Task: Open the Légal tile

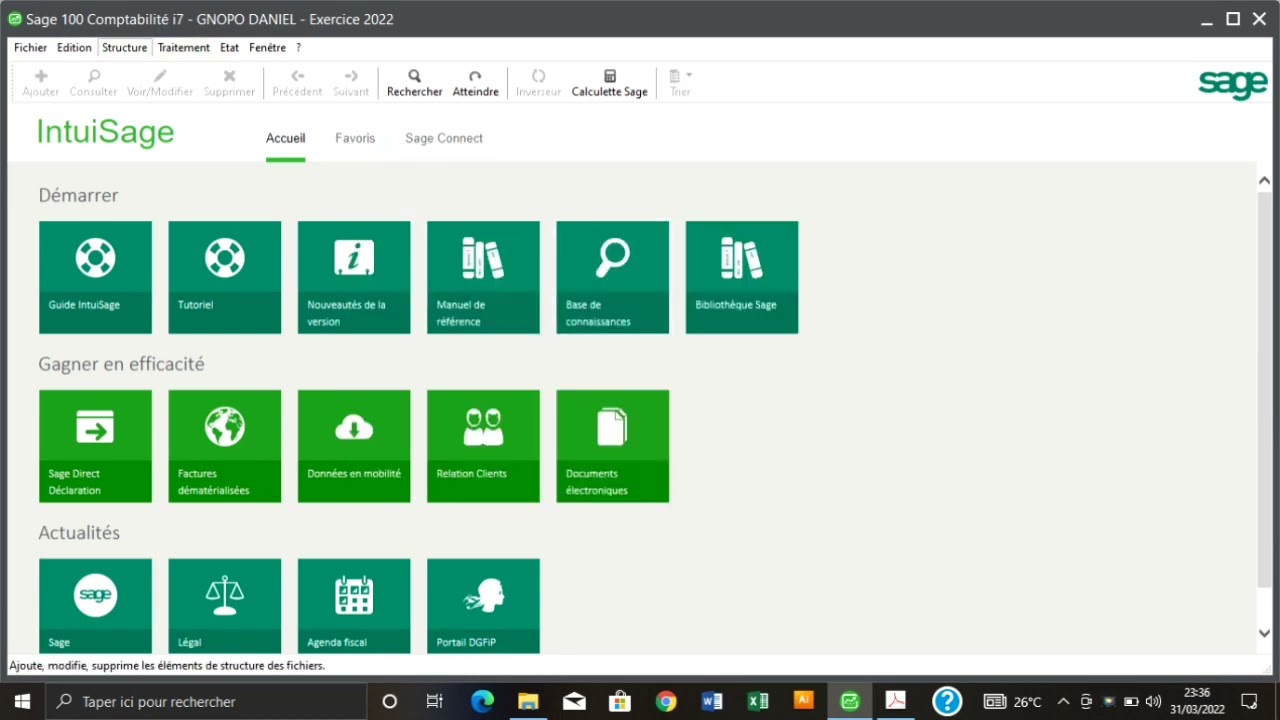Action: (x=224, y=606)
